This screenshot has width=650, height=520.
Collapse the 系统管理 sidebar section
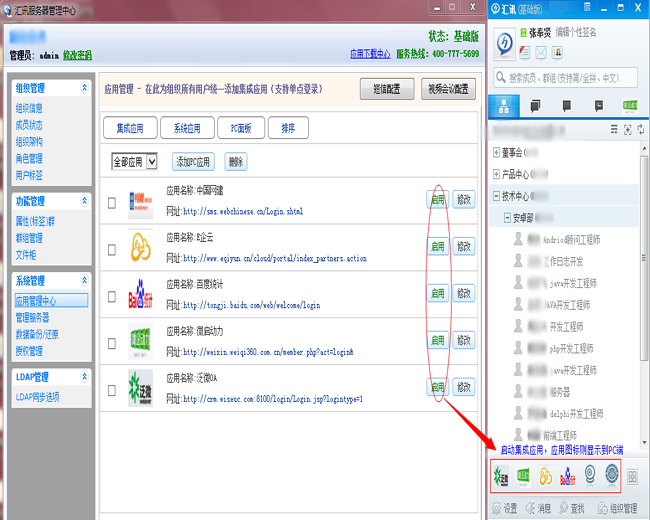coord(84,280)
